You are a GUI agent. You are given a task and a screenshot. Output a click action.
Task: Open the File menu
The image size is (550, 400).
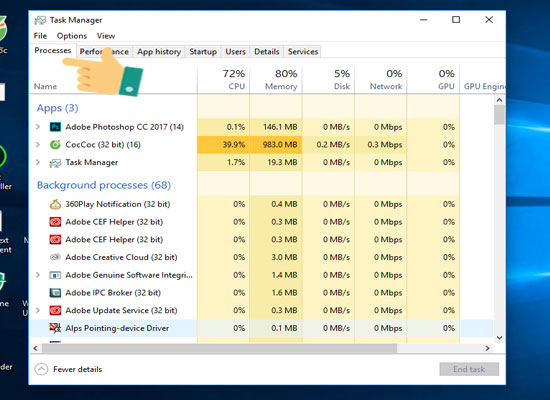pyautogui.click(x=40, y=36)
